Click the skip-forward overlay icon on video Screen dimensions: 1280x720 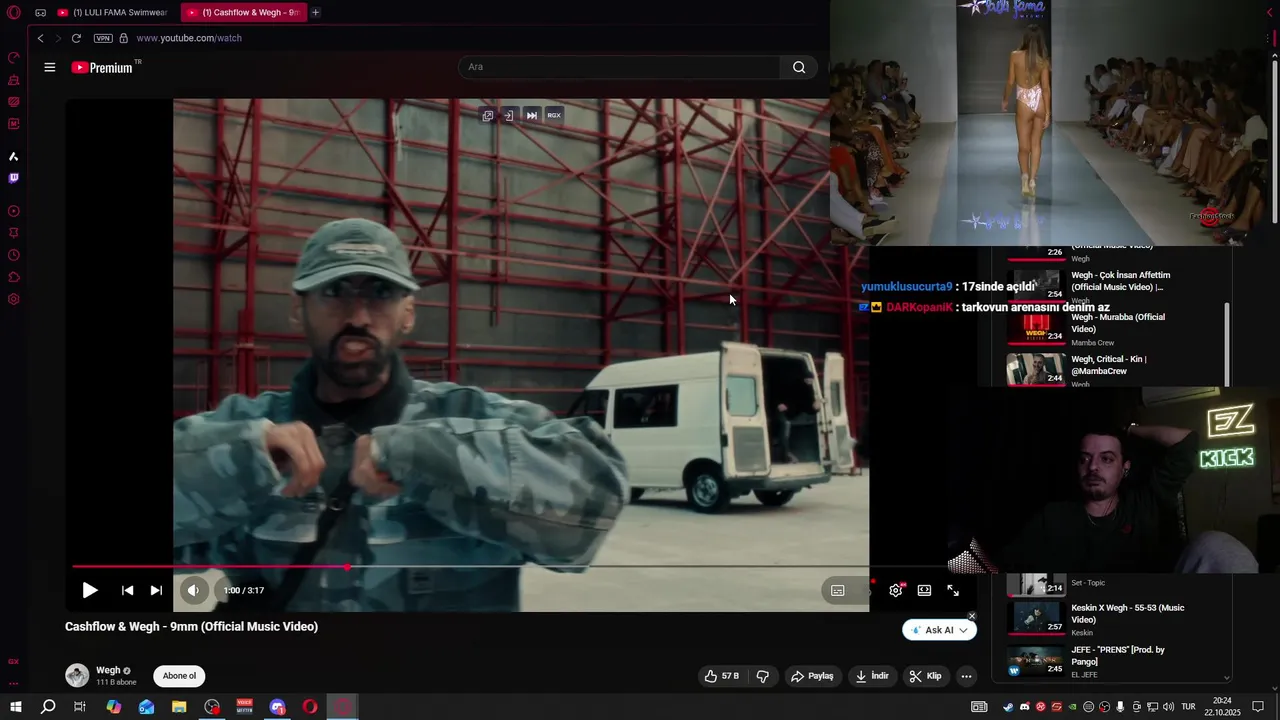click(532, 115)
